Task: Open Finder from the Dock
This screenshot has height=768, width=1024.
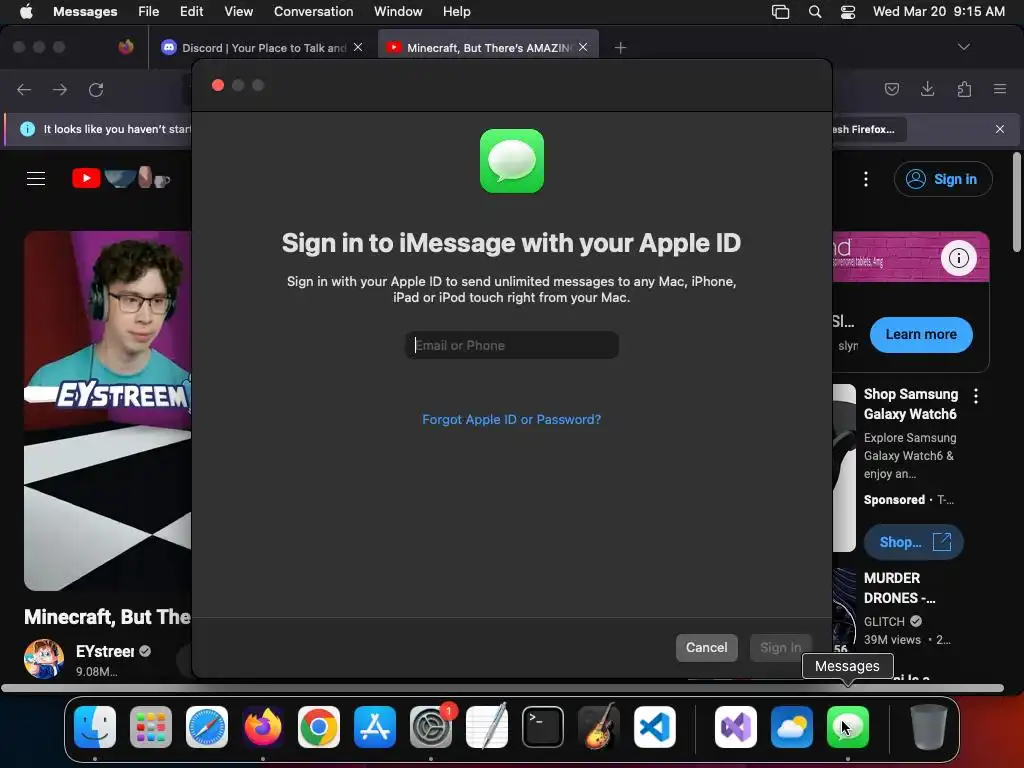Action: (95, 727)
